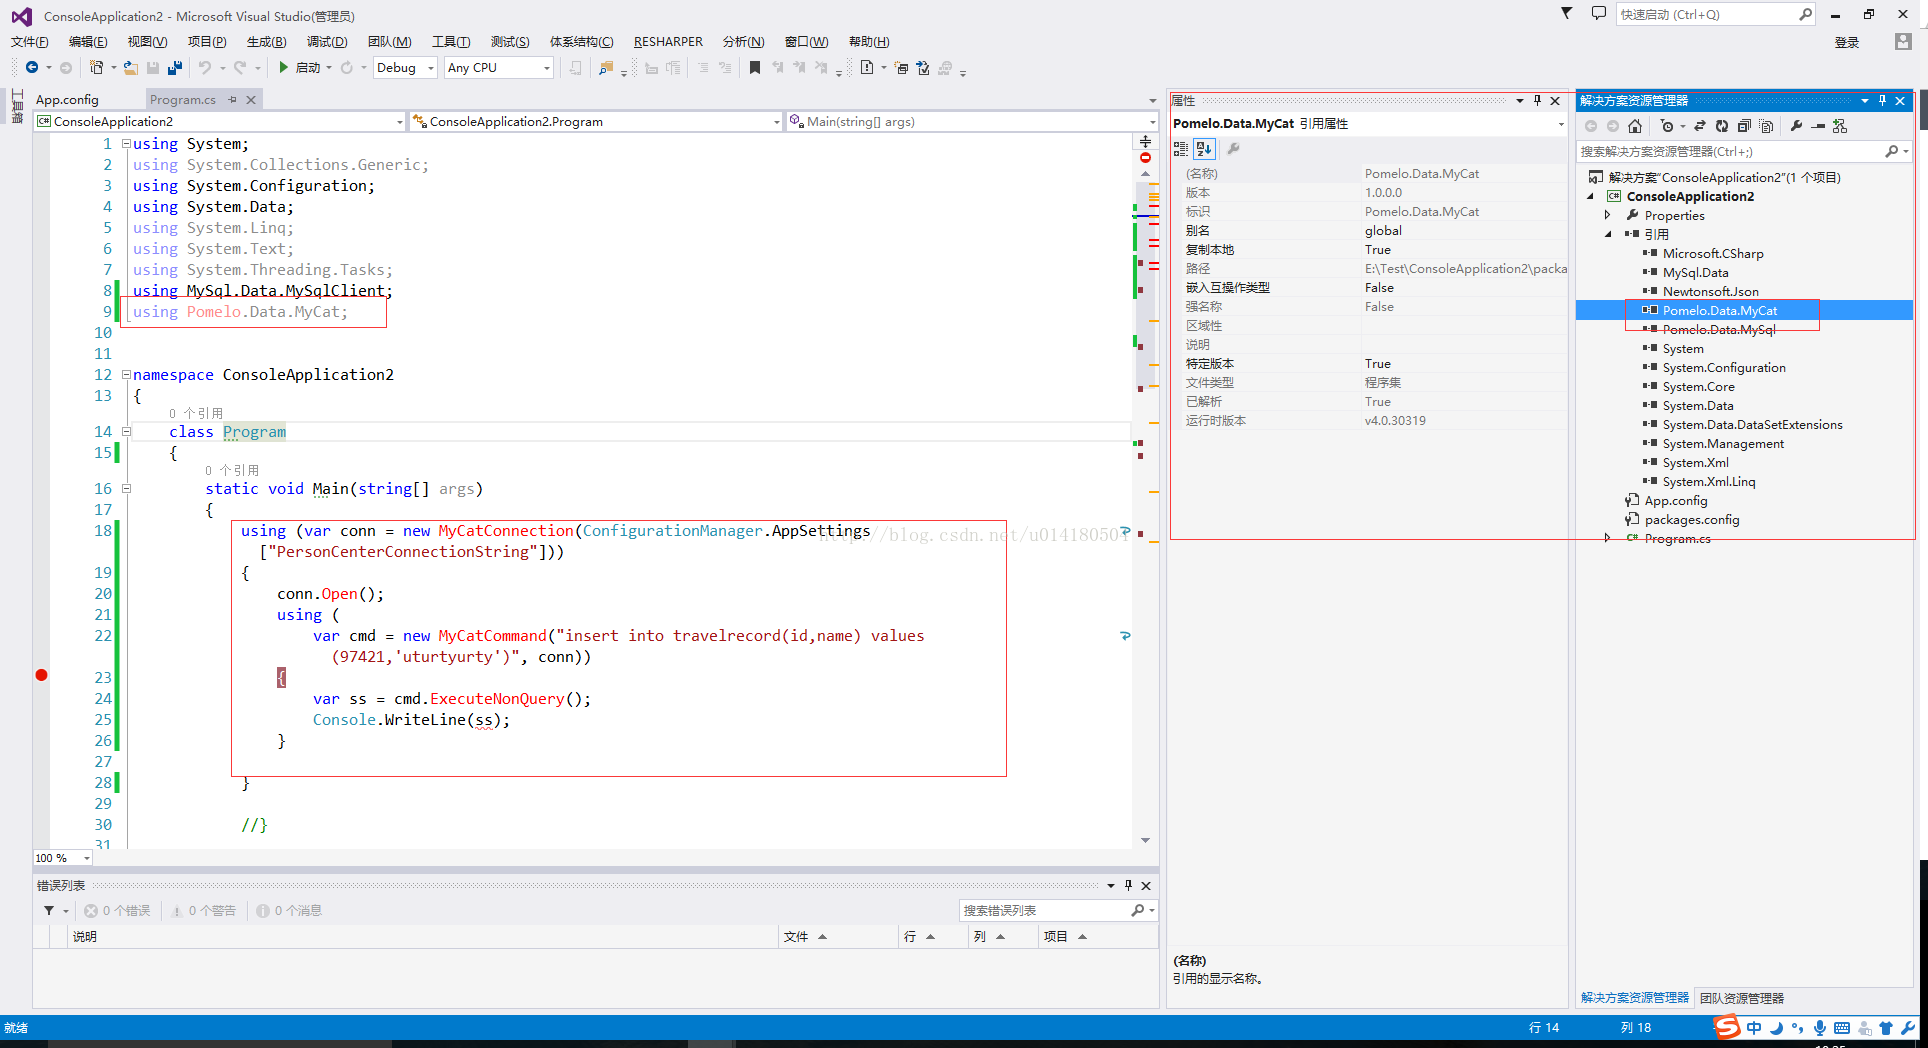Open the Debug configuration dropdown

[x=405, y=67]
